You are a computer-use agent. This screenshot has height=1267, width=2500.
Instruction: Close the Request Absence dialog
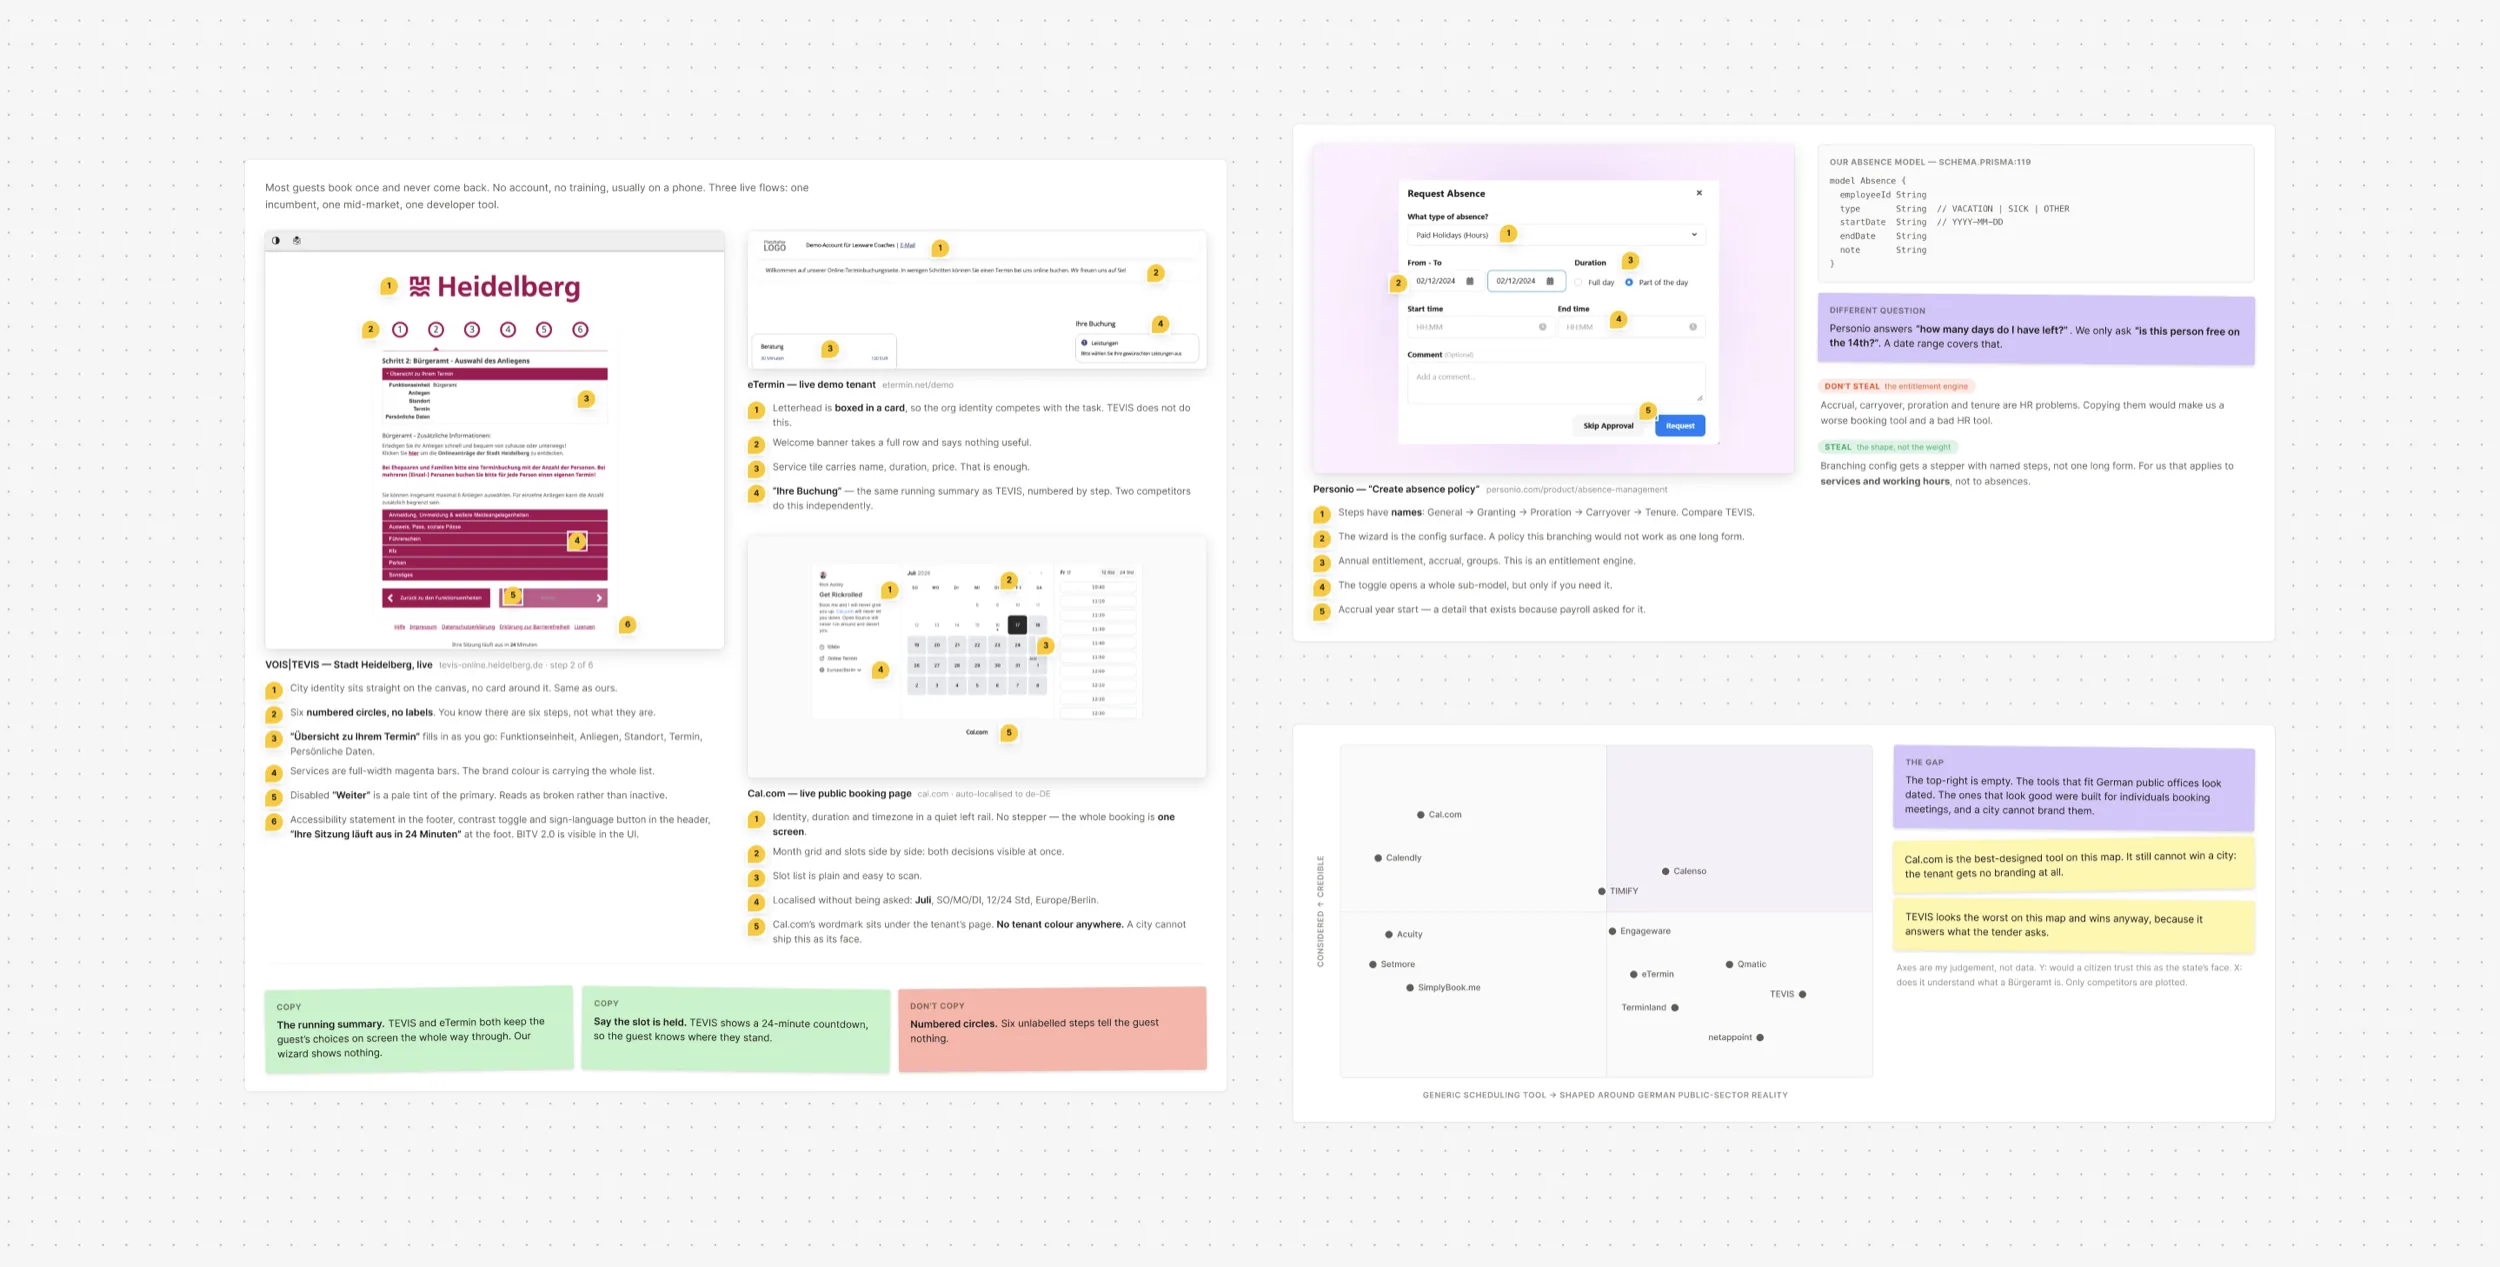[1699, 193]
